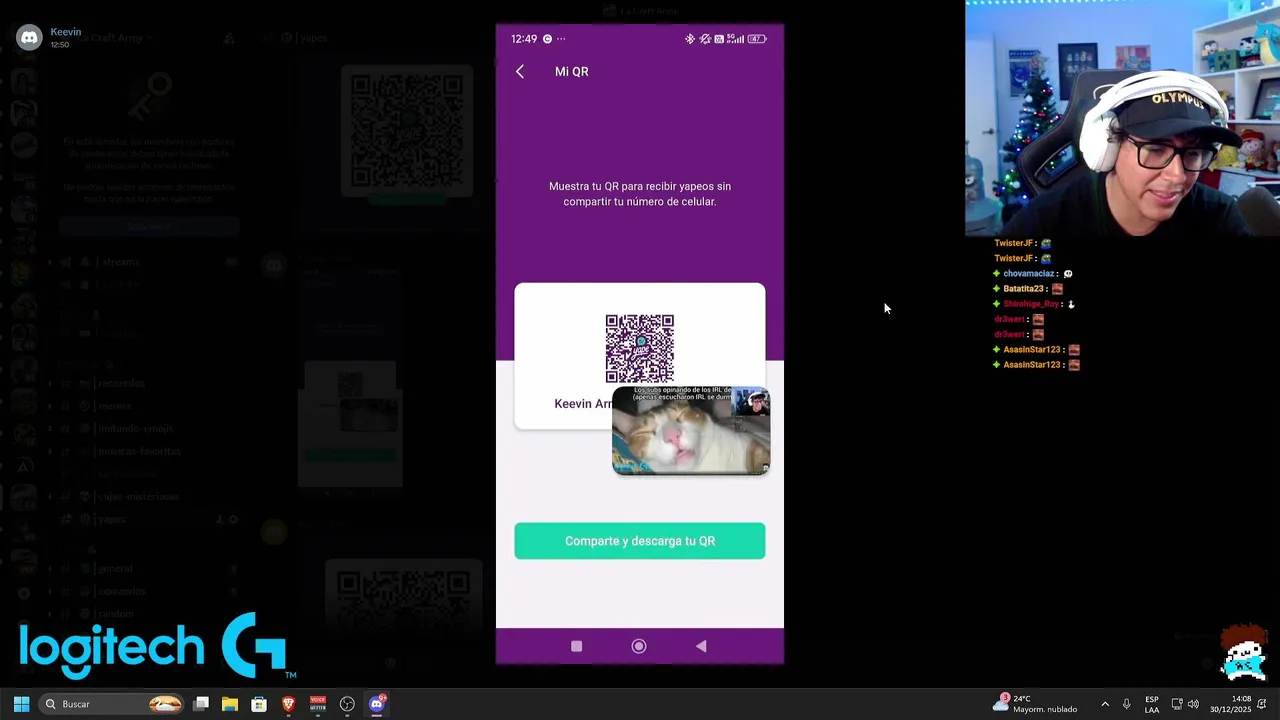Click the Keevin Discord overlay name
1280x720 pixels.
(66, 32)
